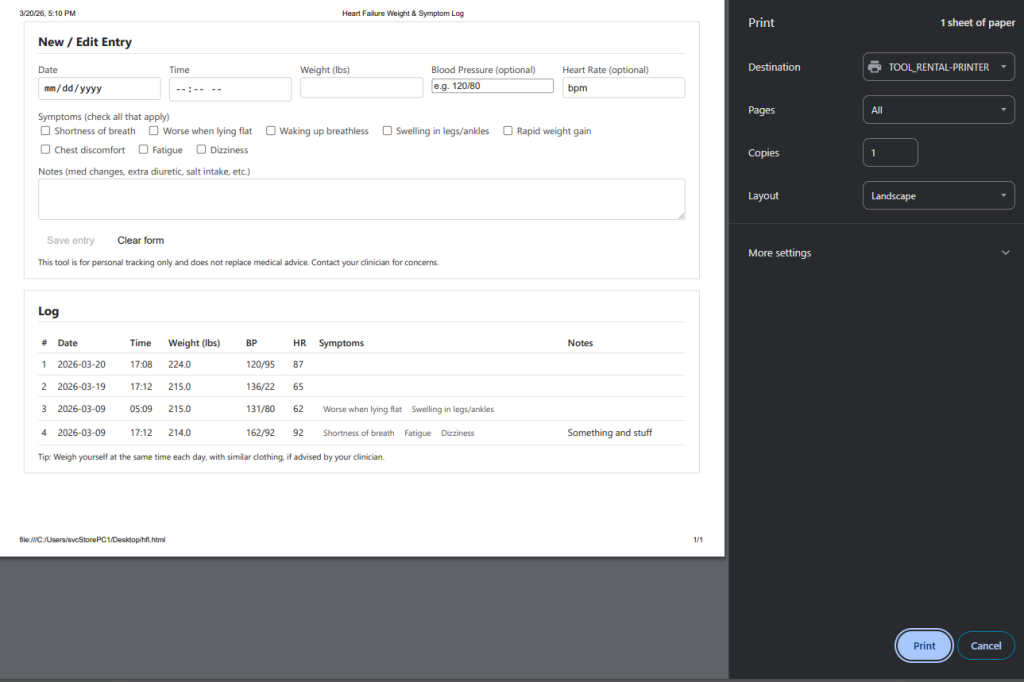This screenshot has width=1024, height=682.
Task: Check Shortness of breath symptom box
Action: pyautogui.click(x=46, y=131)
